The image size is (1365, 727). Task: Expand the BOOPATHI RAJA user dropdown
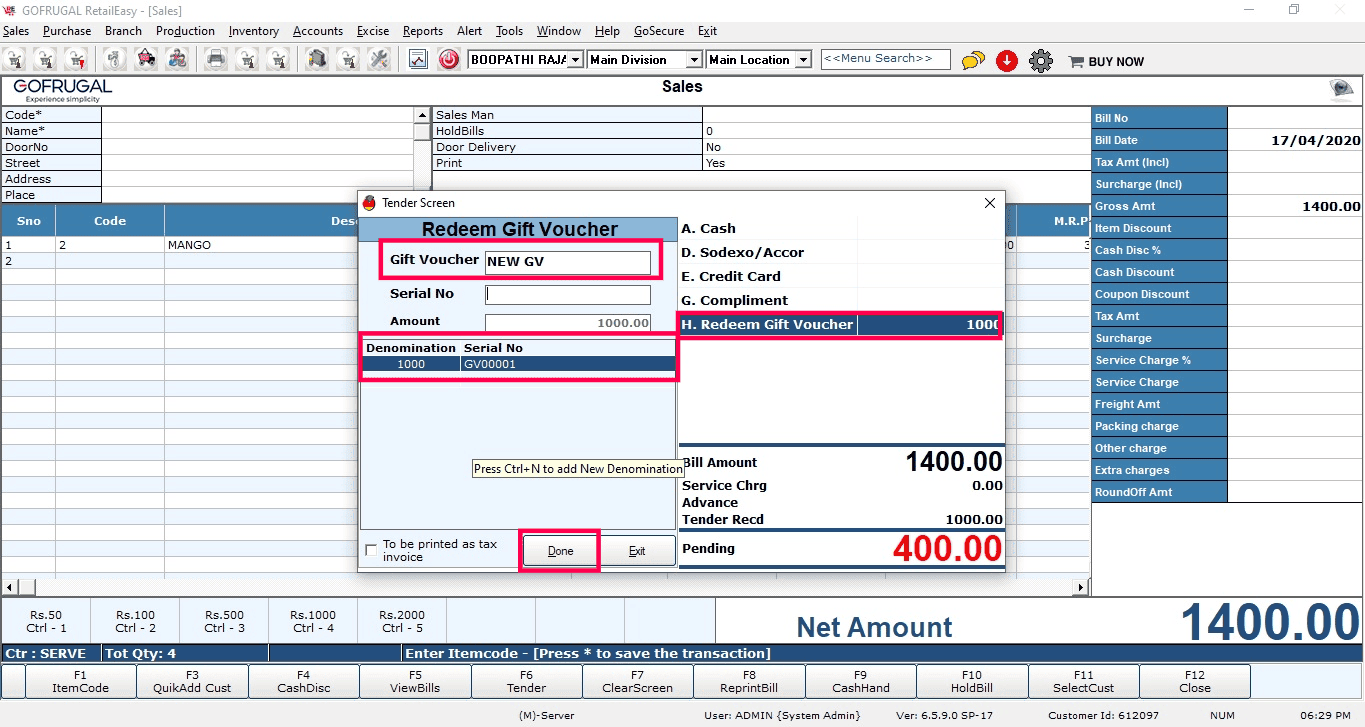(x=575, y=60)
